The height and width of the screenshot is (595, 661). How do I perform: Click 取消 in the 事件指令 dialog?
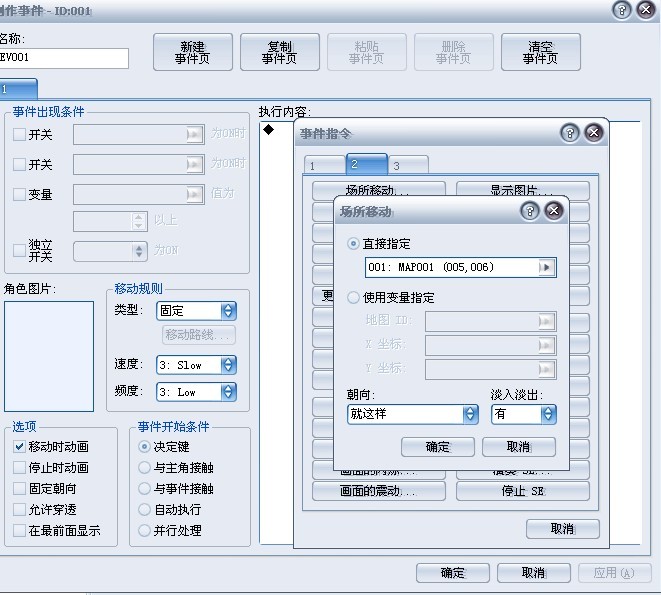[x=562, y=529]
